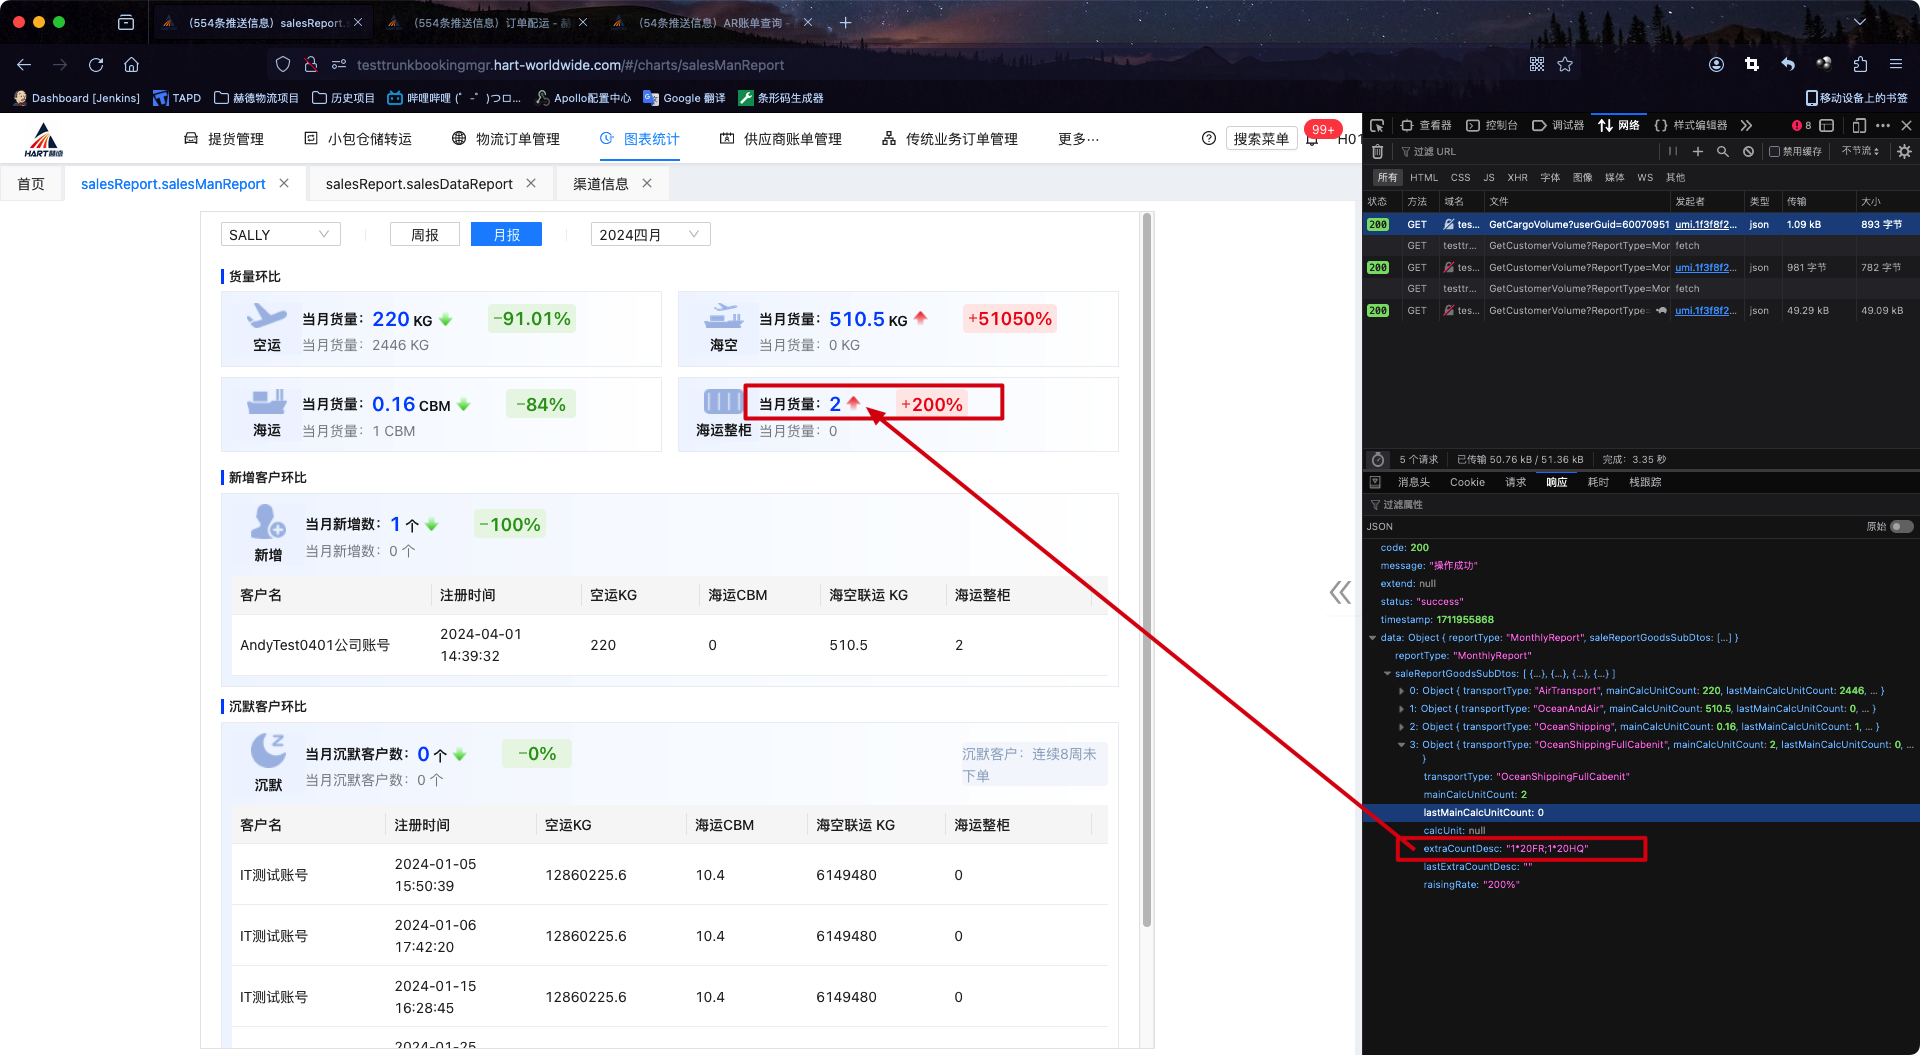The image size is (1920, 1055).
Task: Open the notification bell with 99+ badge
Action: [x=1312, y=139]
